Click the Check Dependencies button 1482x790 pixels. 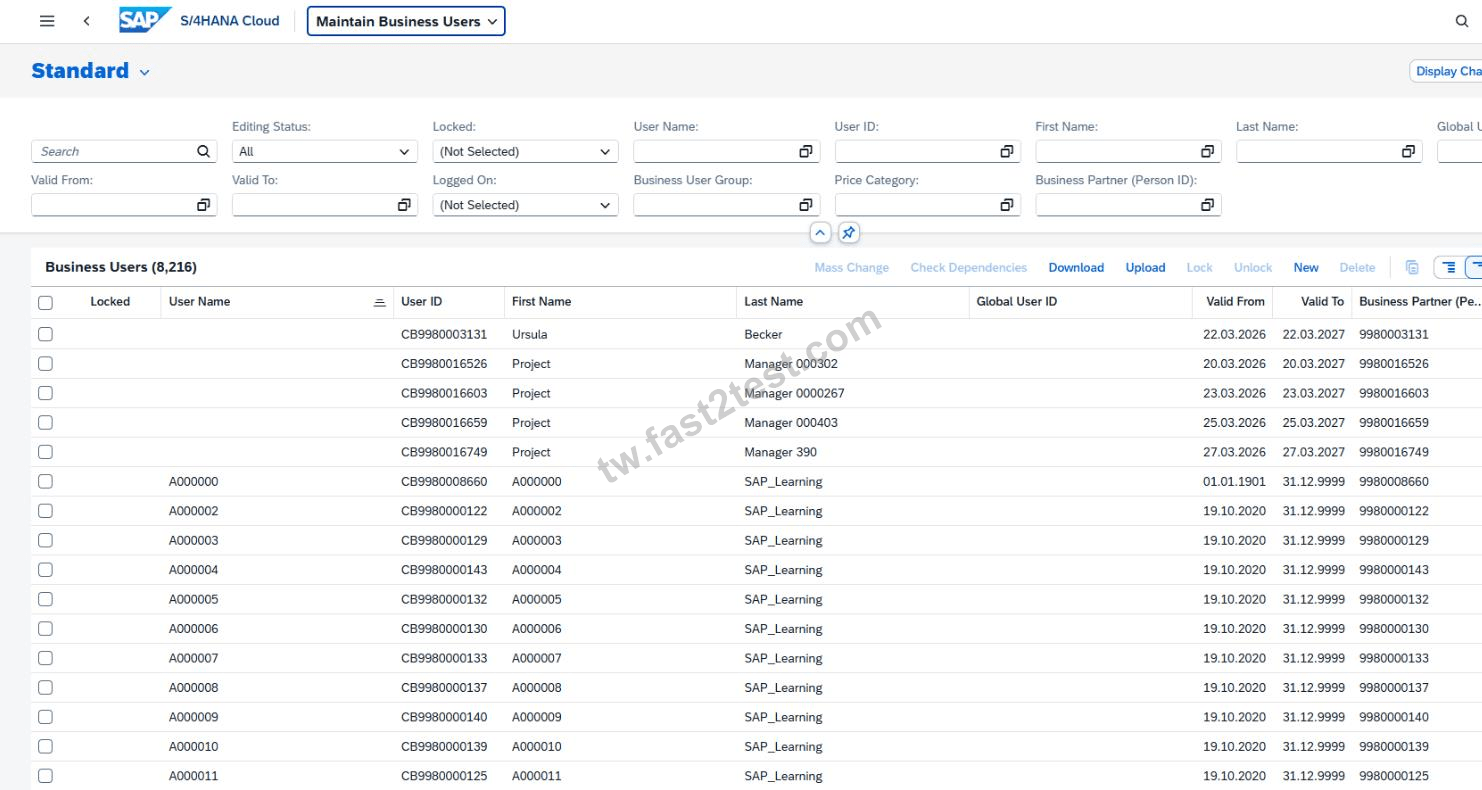coord(968,268)
